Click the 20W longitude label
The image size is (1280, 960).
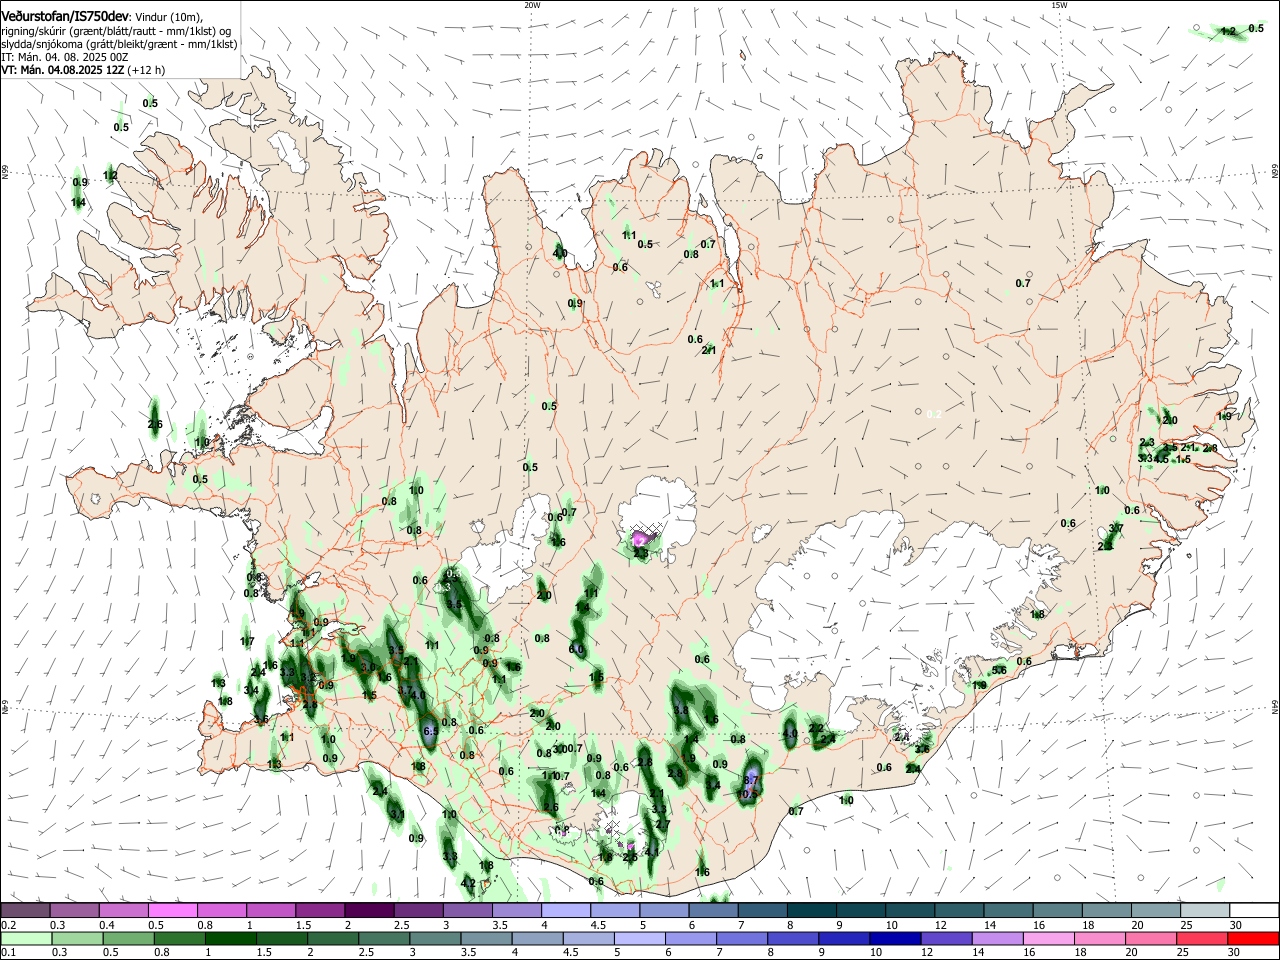(533, 5)
